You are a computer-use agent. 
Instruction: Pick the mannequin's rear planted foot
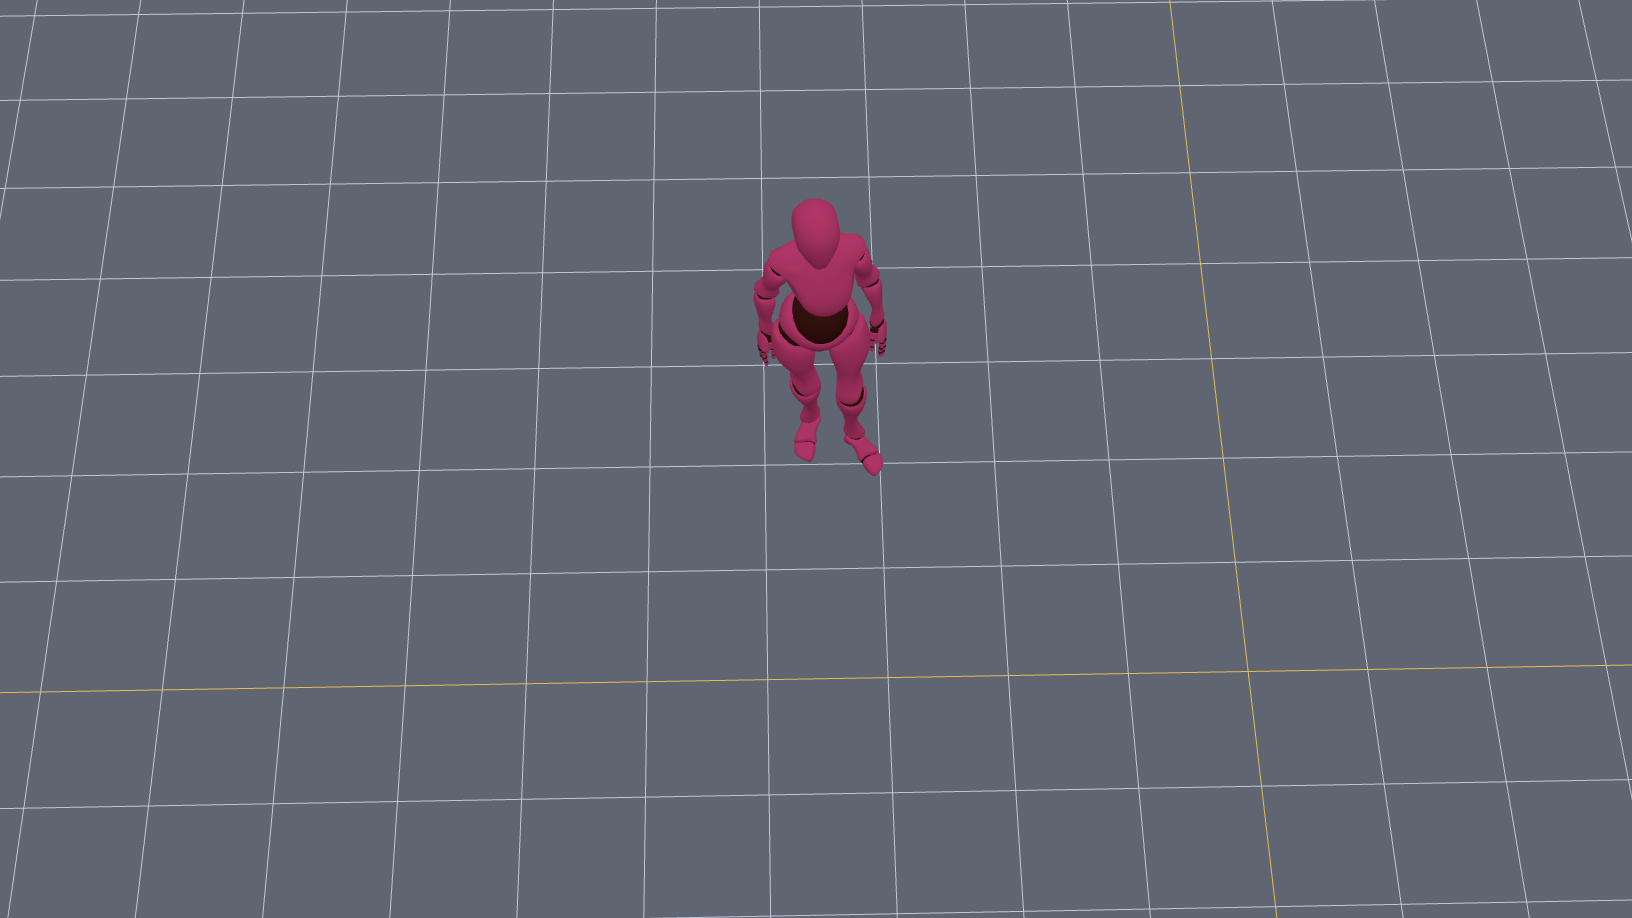[x=805, y=439]
